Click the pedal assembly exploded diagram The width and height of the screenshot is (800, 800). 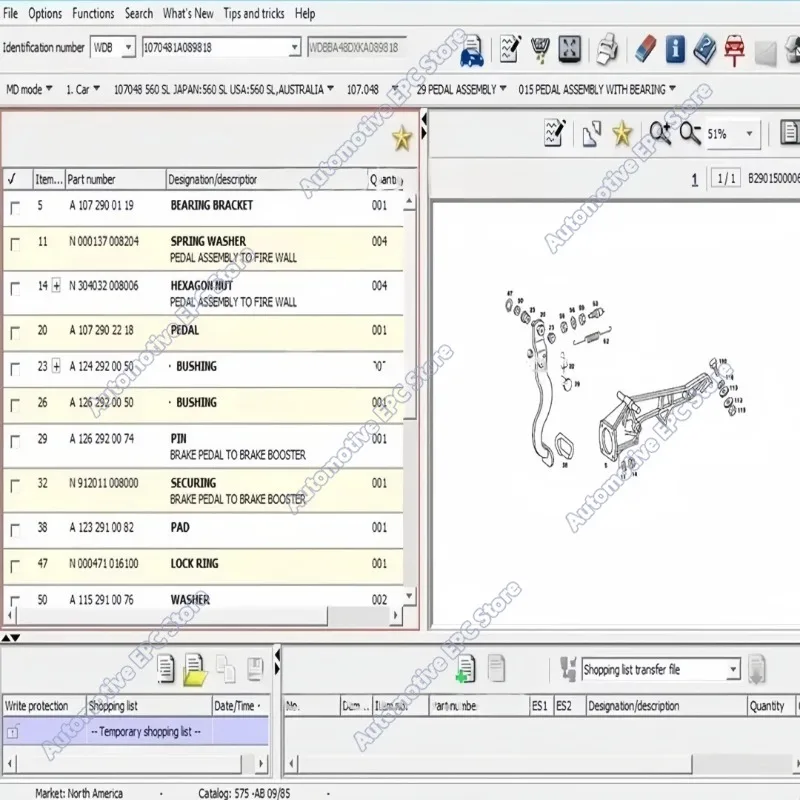[625, 386]
